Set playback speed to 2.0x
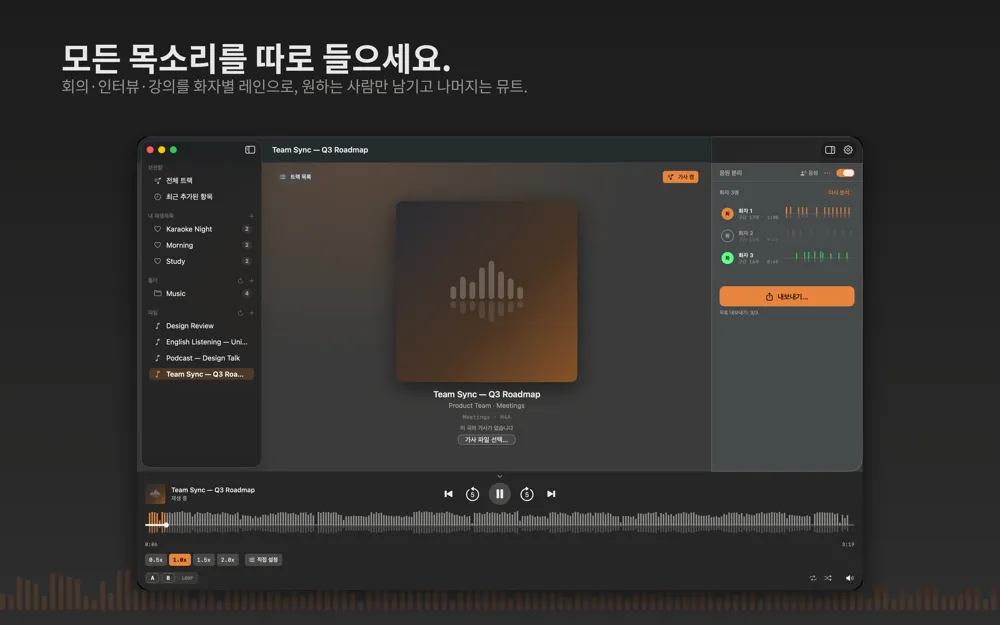The image size is (1000, 625). (228, 559)
